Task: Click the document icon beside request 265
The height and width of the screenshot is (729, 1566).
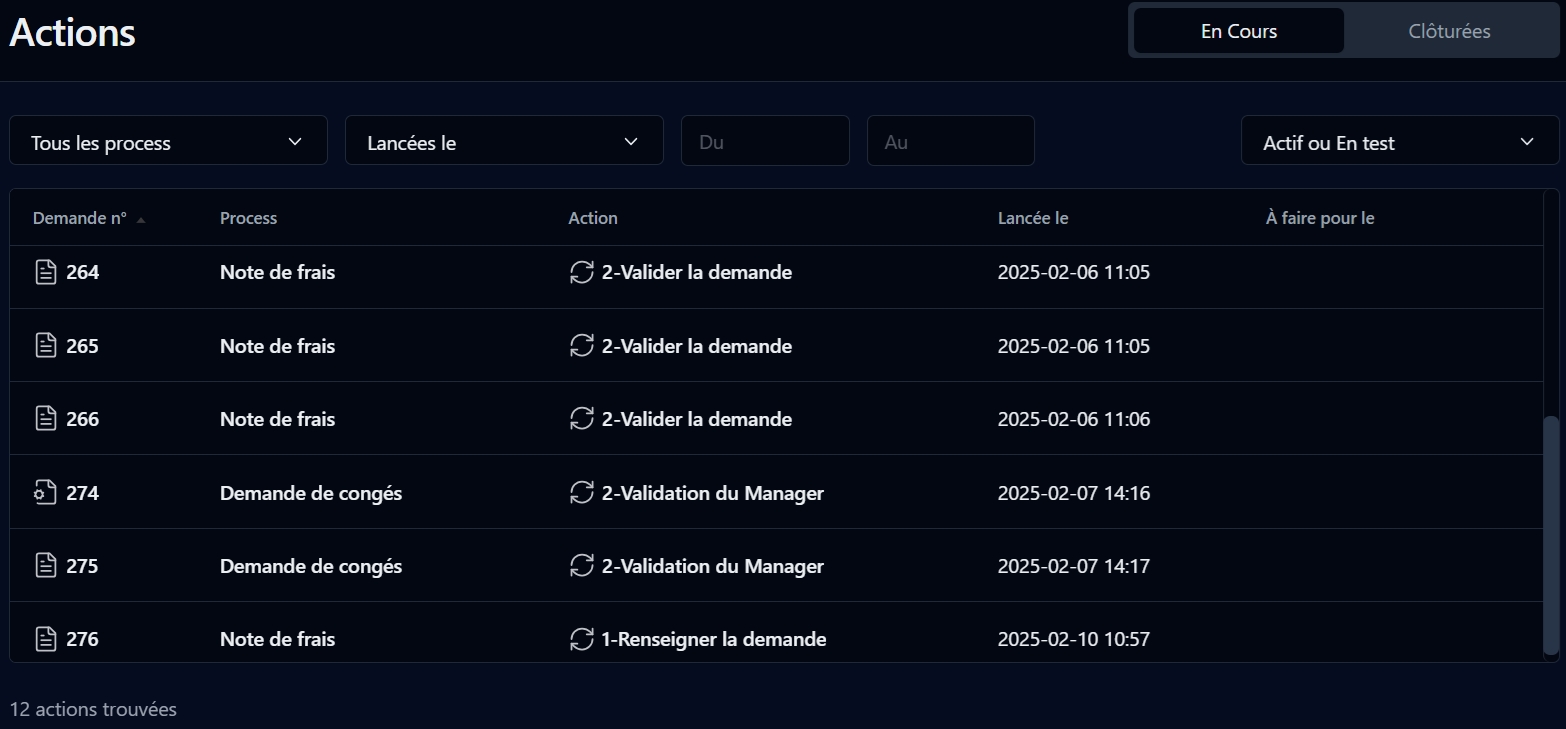Action: tap(45, 346)
